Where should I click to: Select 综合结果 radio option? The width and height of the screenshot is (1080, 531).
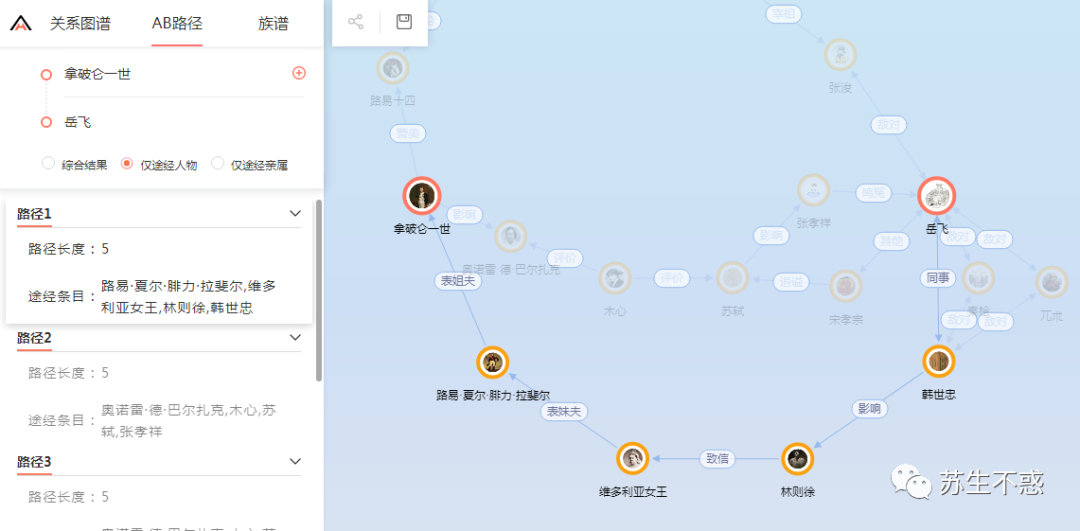tap(48, 163)
